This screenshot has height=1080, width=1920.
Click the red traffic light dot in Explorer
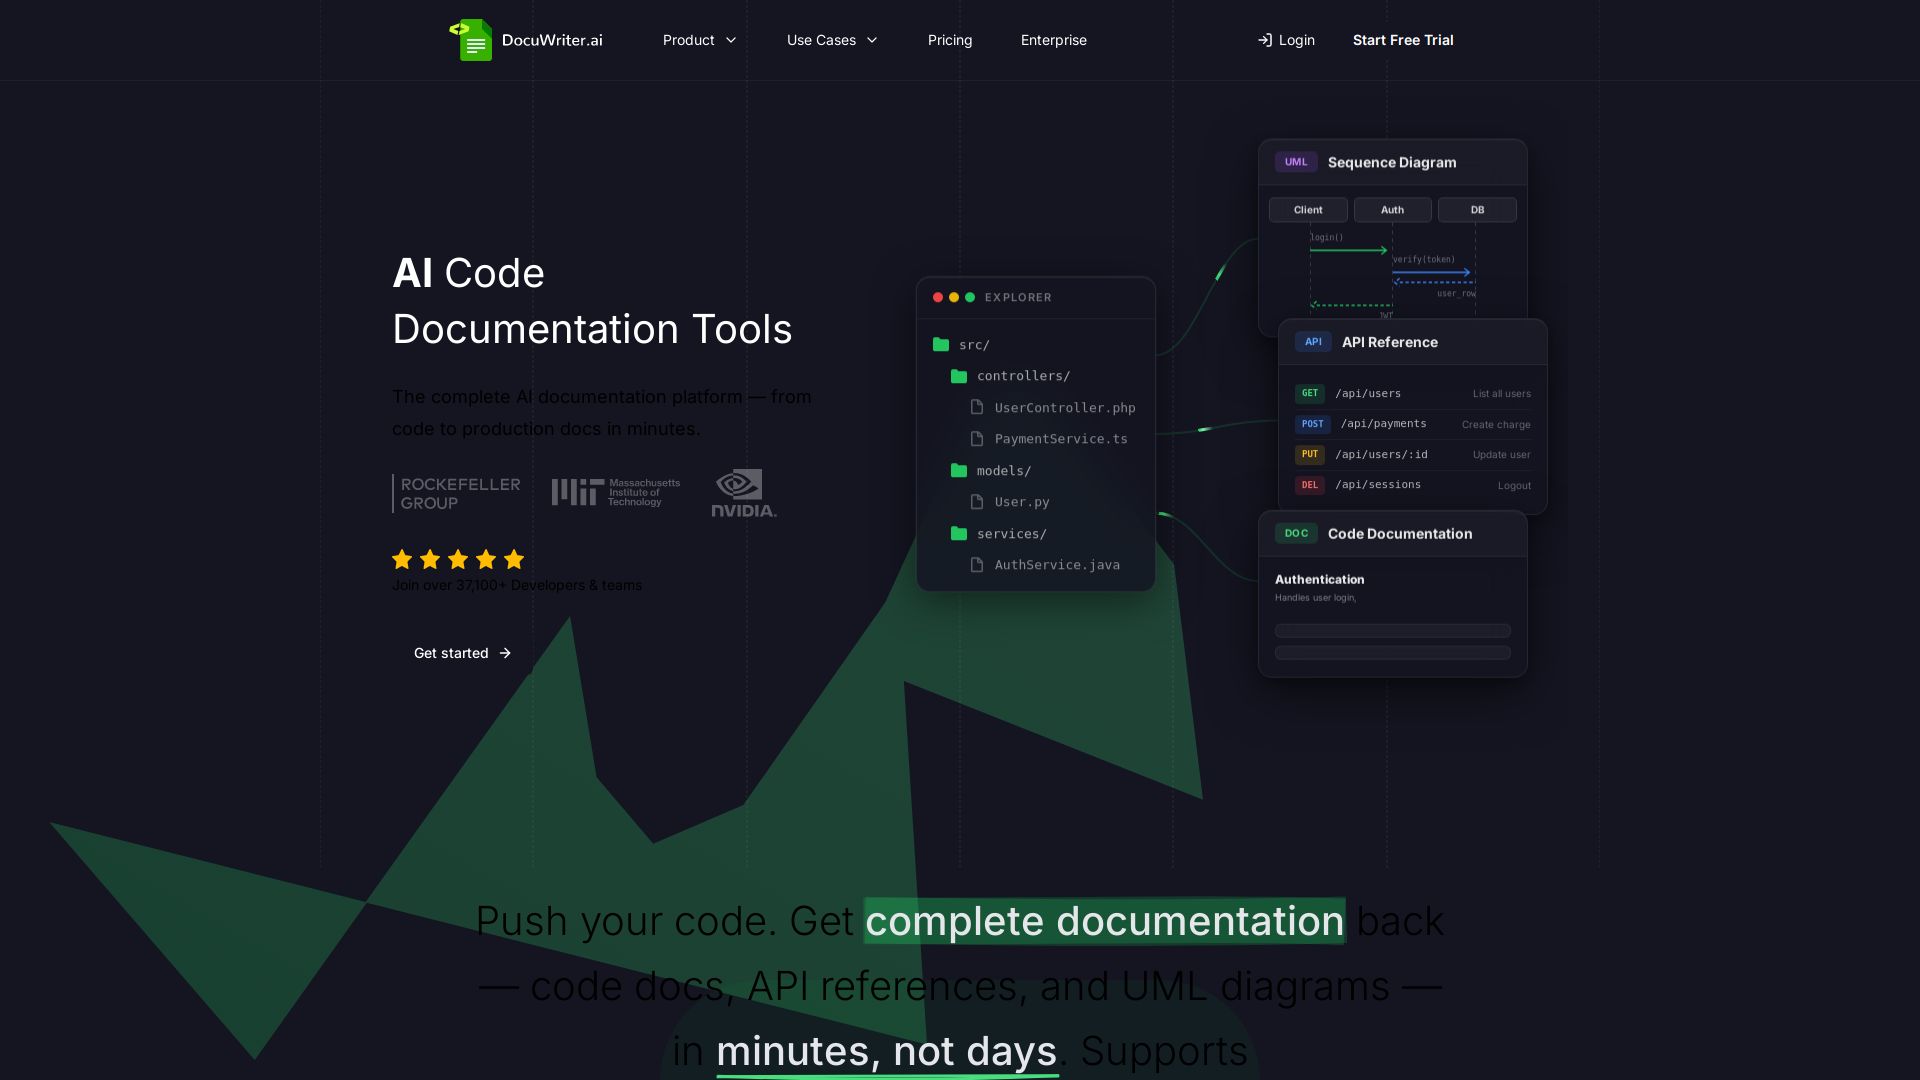(x=936, y=297)
